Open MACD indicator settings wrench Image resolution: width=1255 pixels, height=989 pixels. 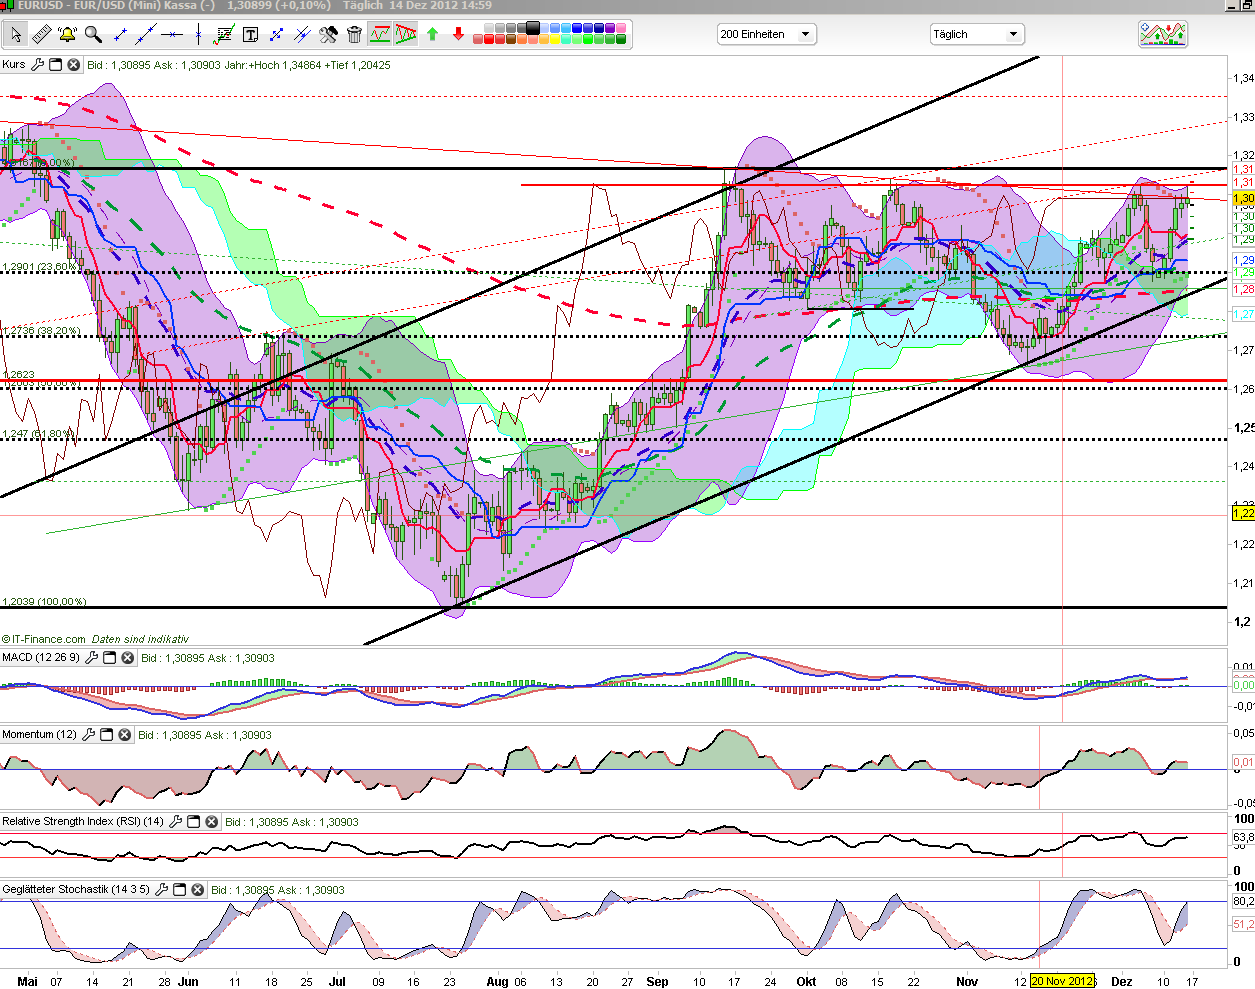pos(92,658)
